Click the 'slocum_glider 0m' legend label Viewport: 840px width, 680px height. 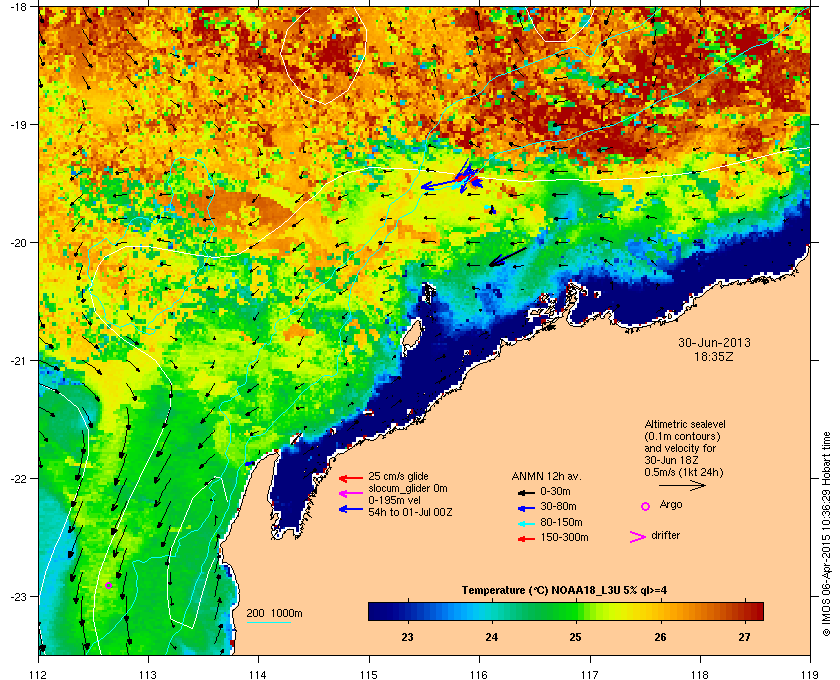click(x=408, y=488)
